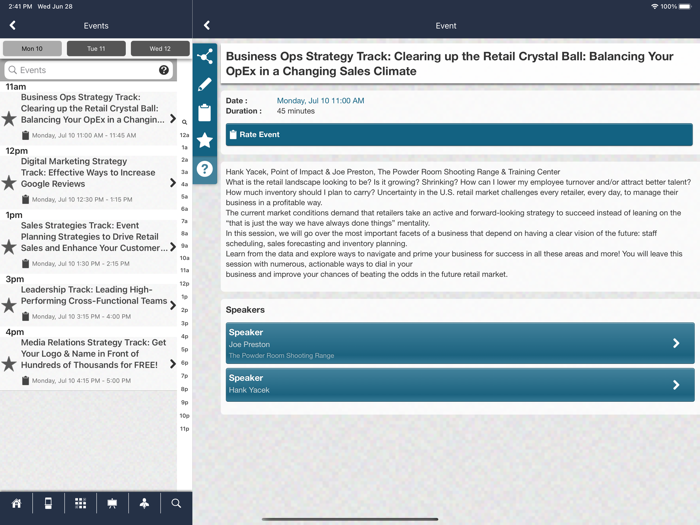
Task: Tap the Monday, Jul 10 11:00 AM date link
Action: pyautogui.click(x=321, y=100)
